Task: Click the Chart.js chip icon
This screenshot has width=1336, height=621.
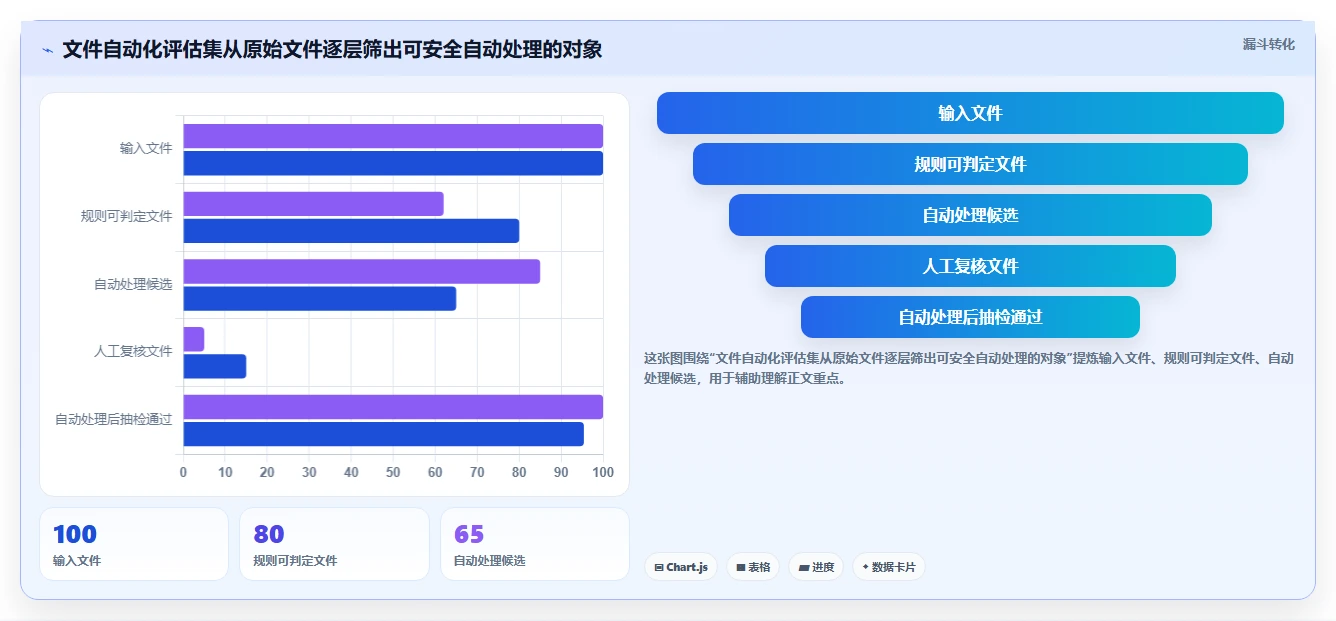Action: (x=659, y=567)
